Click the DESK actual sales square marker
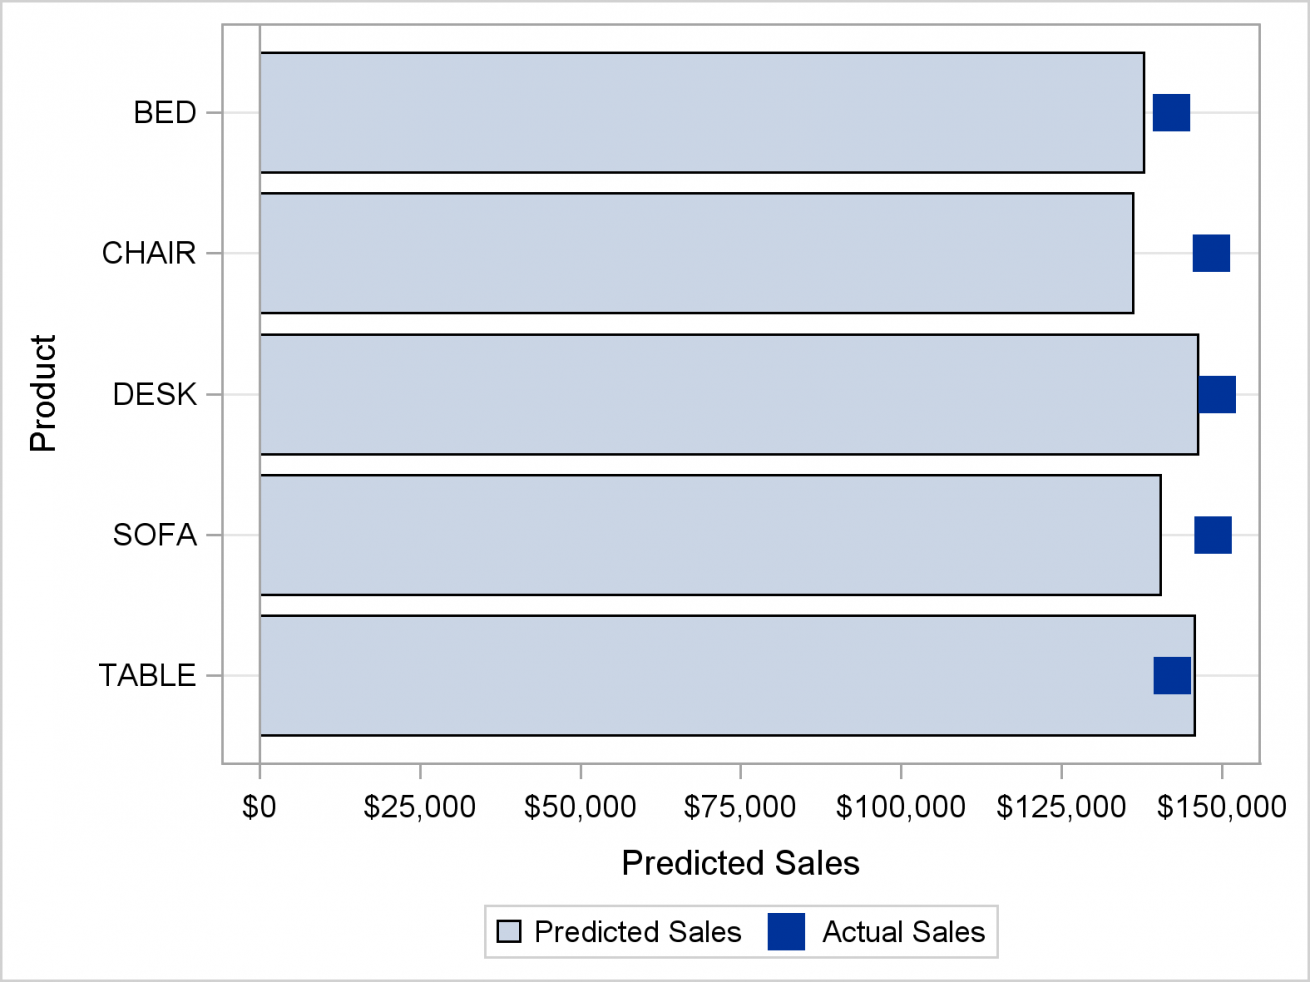 point(1217,395)
